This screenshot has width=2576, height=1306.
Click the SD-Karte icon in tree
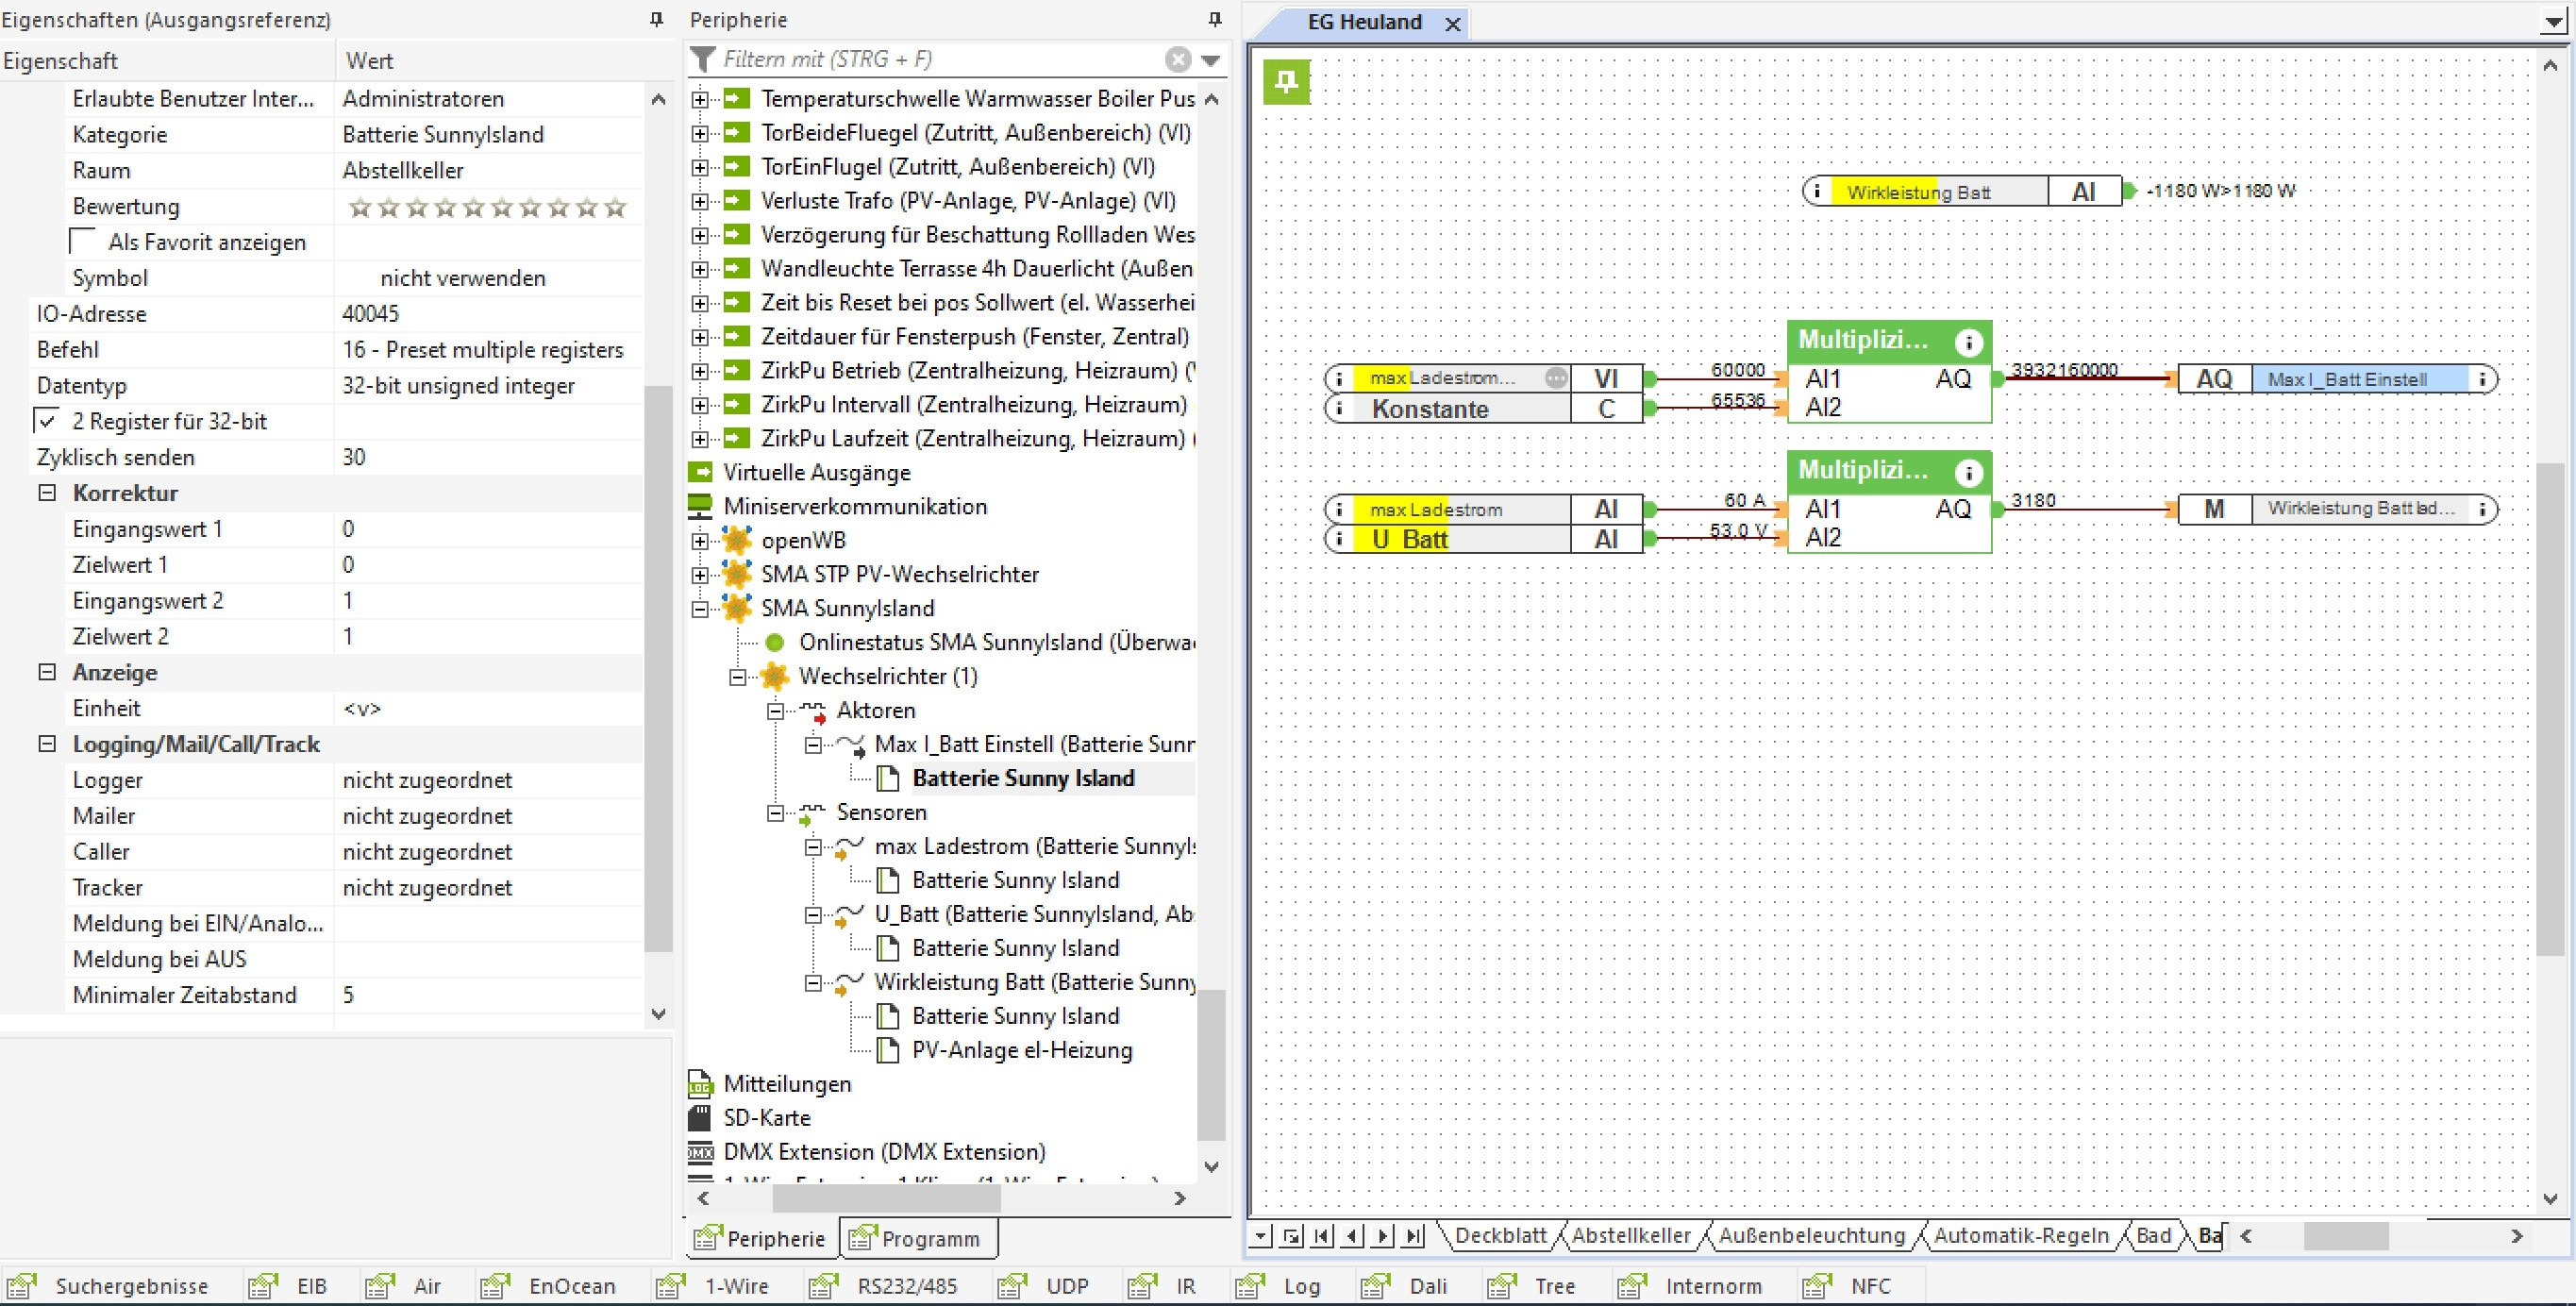[x=700, y=1118]
